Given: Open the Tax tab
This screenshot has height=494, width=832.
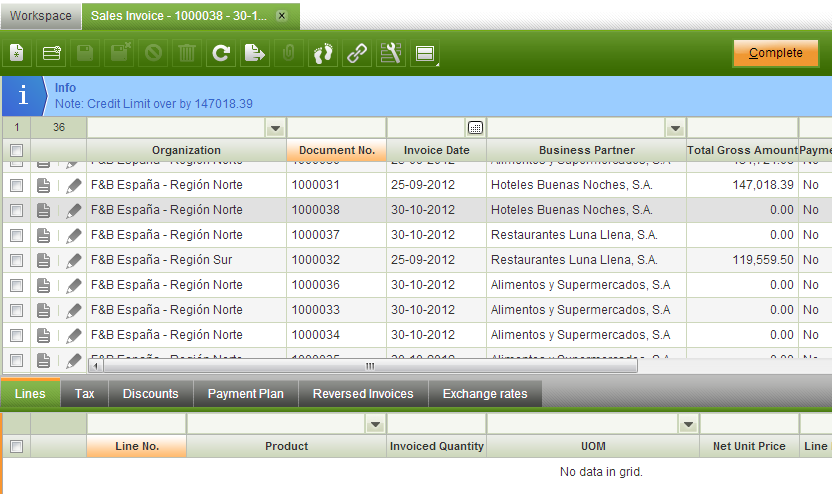Looking at the screenshot, I should [84, 394].
